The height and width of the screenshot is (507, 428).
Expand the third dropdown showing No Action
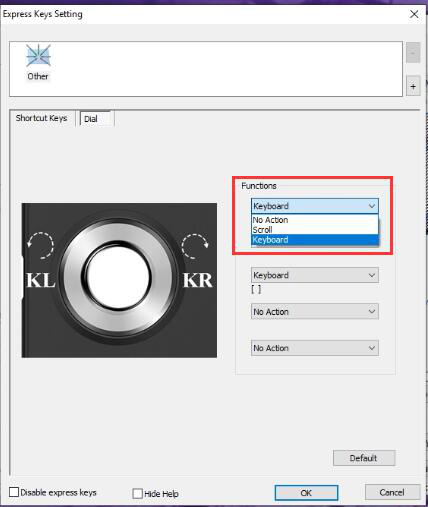click(315, 311)
